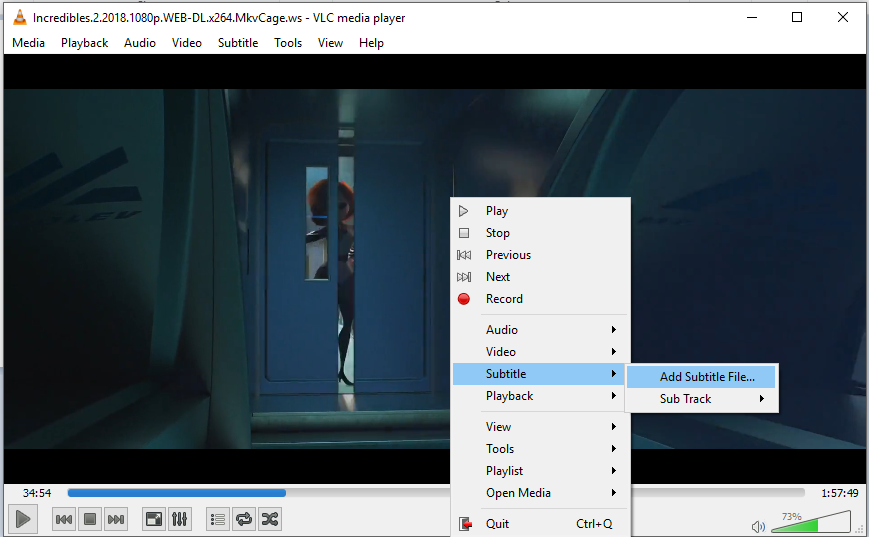Viewport: 869px width, 537px height.
Task: Choose Previous in the context menu
Action: coord(540,255)
